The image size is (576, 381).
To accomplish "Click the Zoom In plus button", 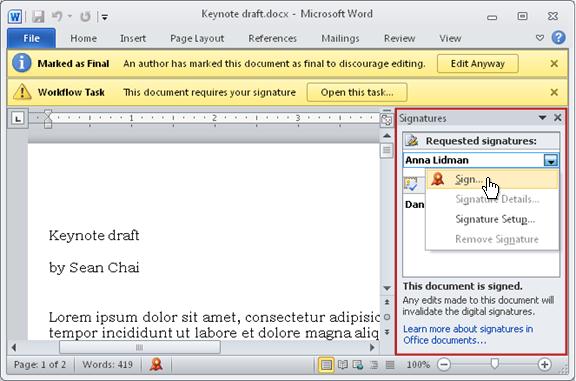I will (544, 365).
